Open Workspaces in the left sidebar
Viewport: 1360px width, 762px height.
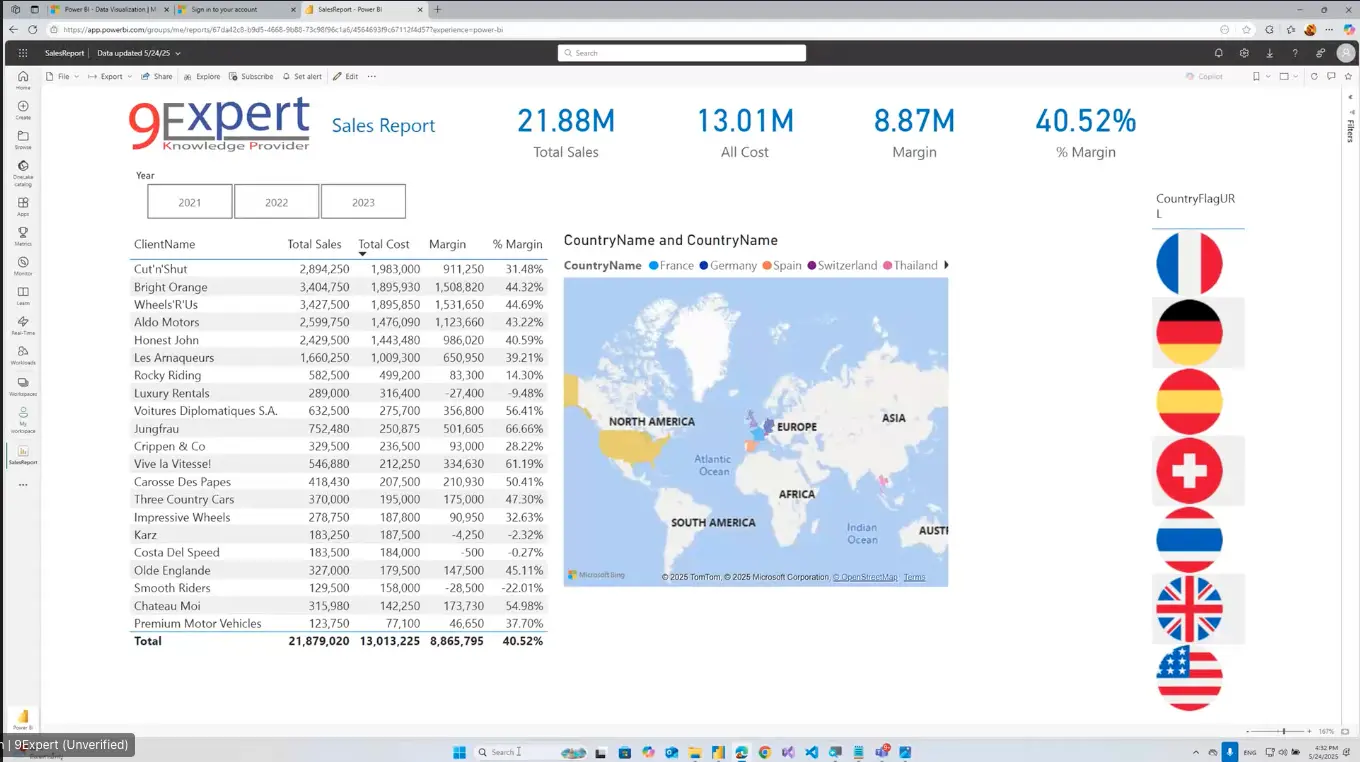[x=23, y=386]
